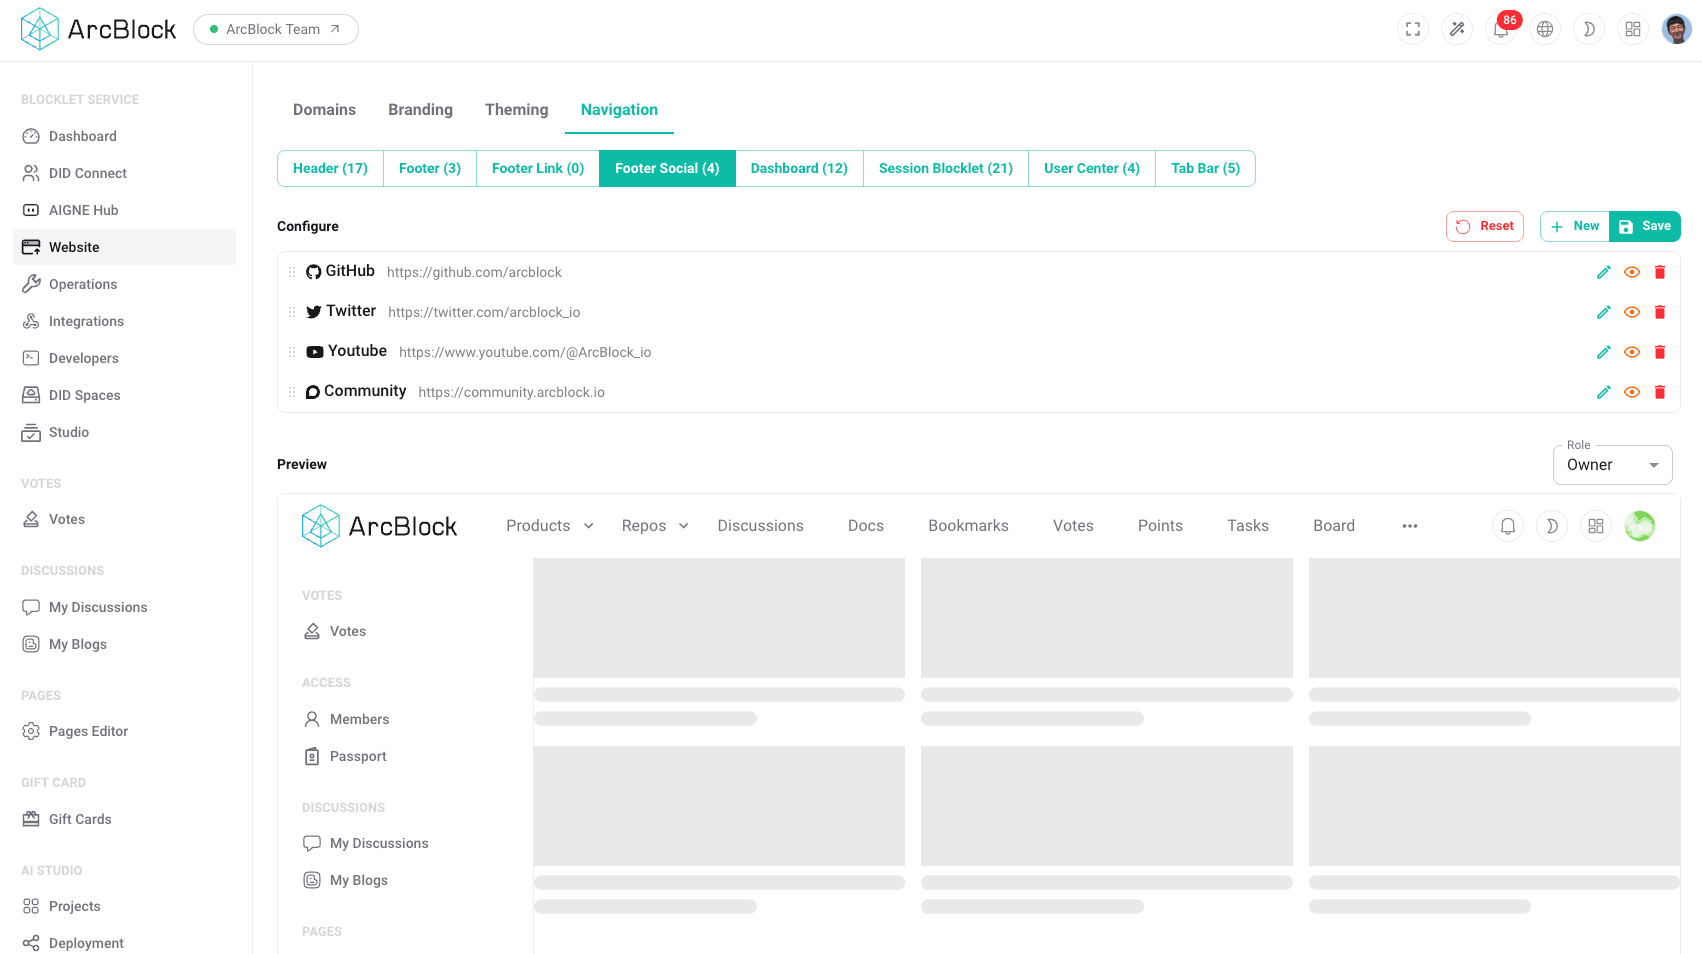Expand the Products menu in preview

click(x=548, y=525)
